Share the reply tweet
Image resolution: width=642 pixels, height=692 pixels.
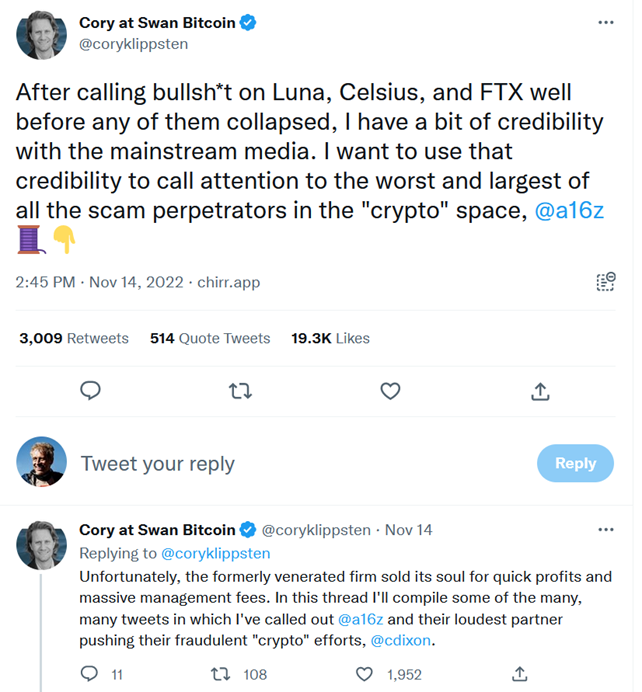tap(520, 674)
